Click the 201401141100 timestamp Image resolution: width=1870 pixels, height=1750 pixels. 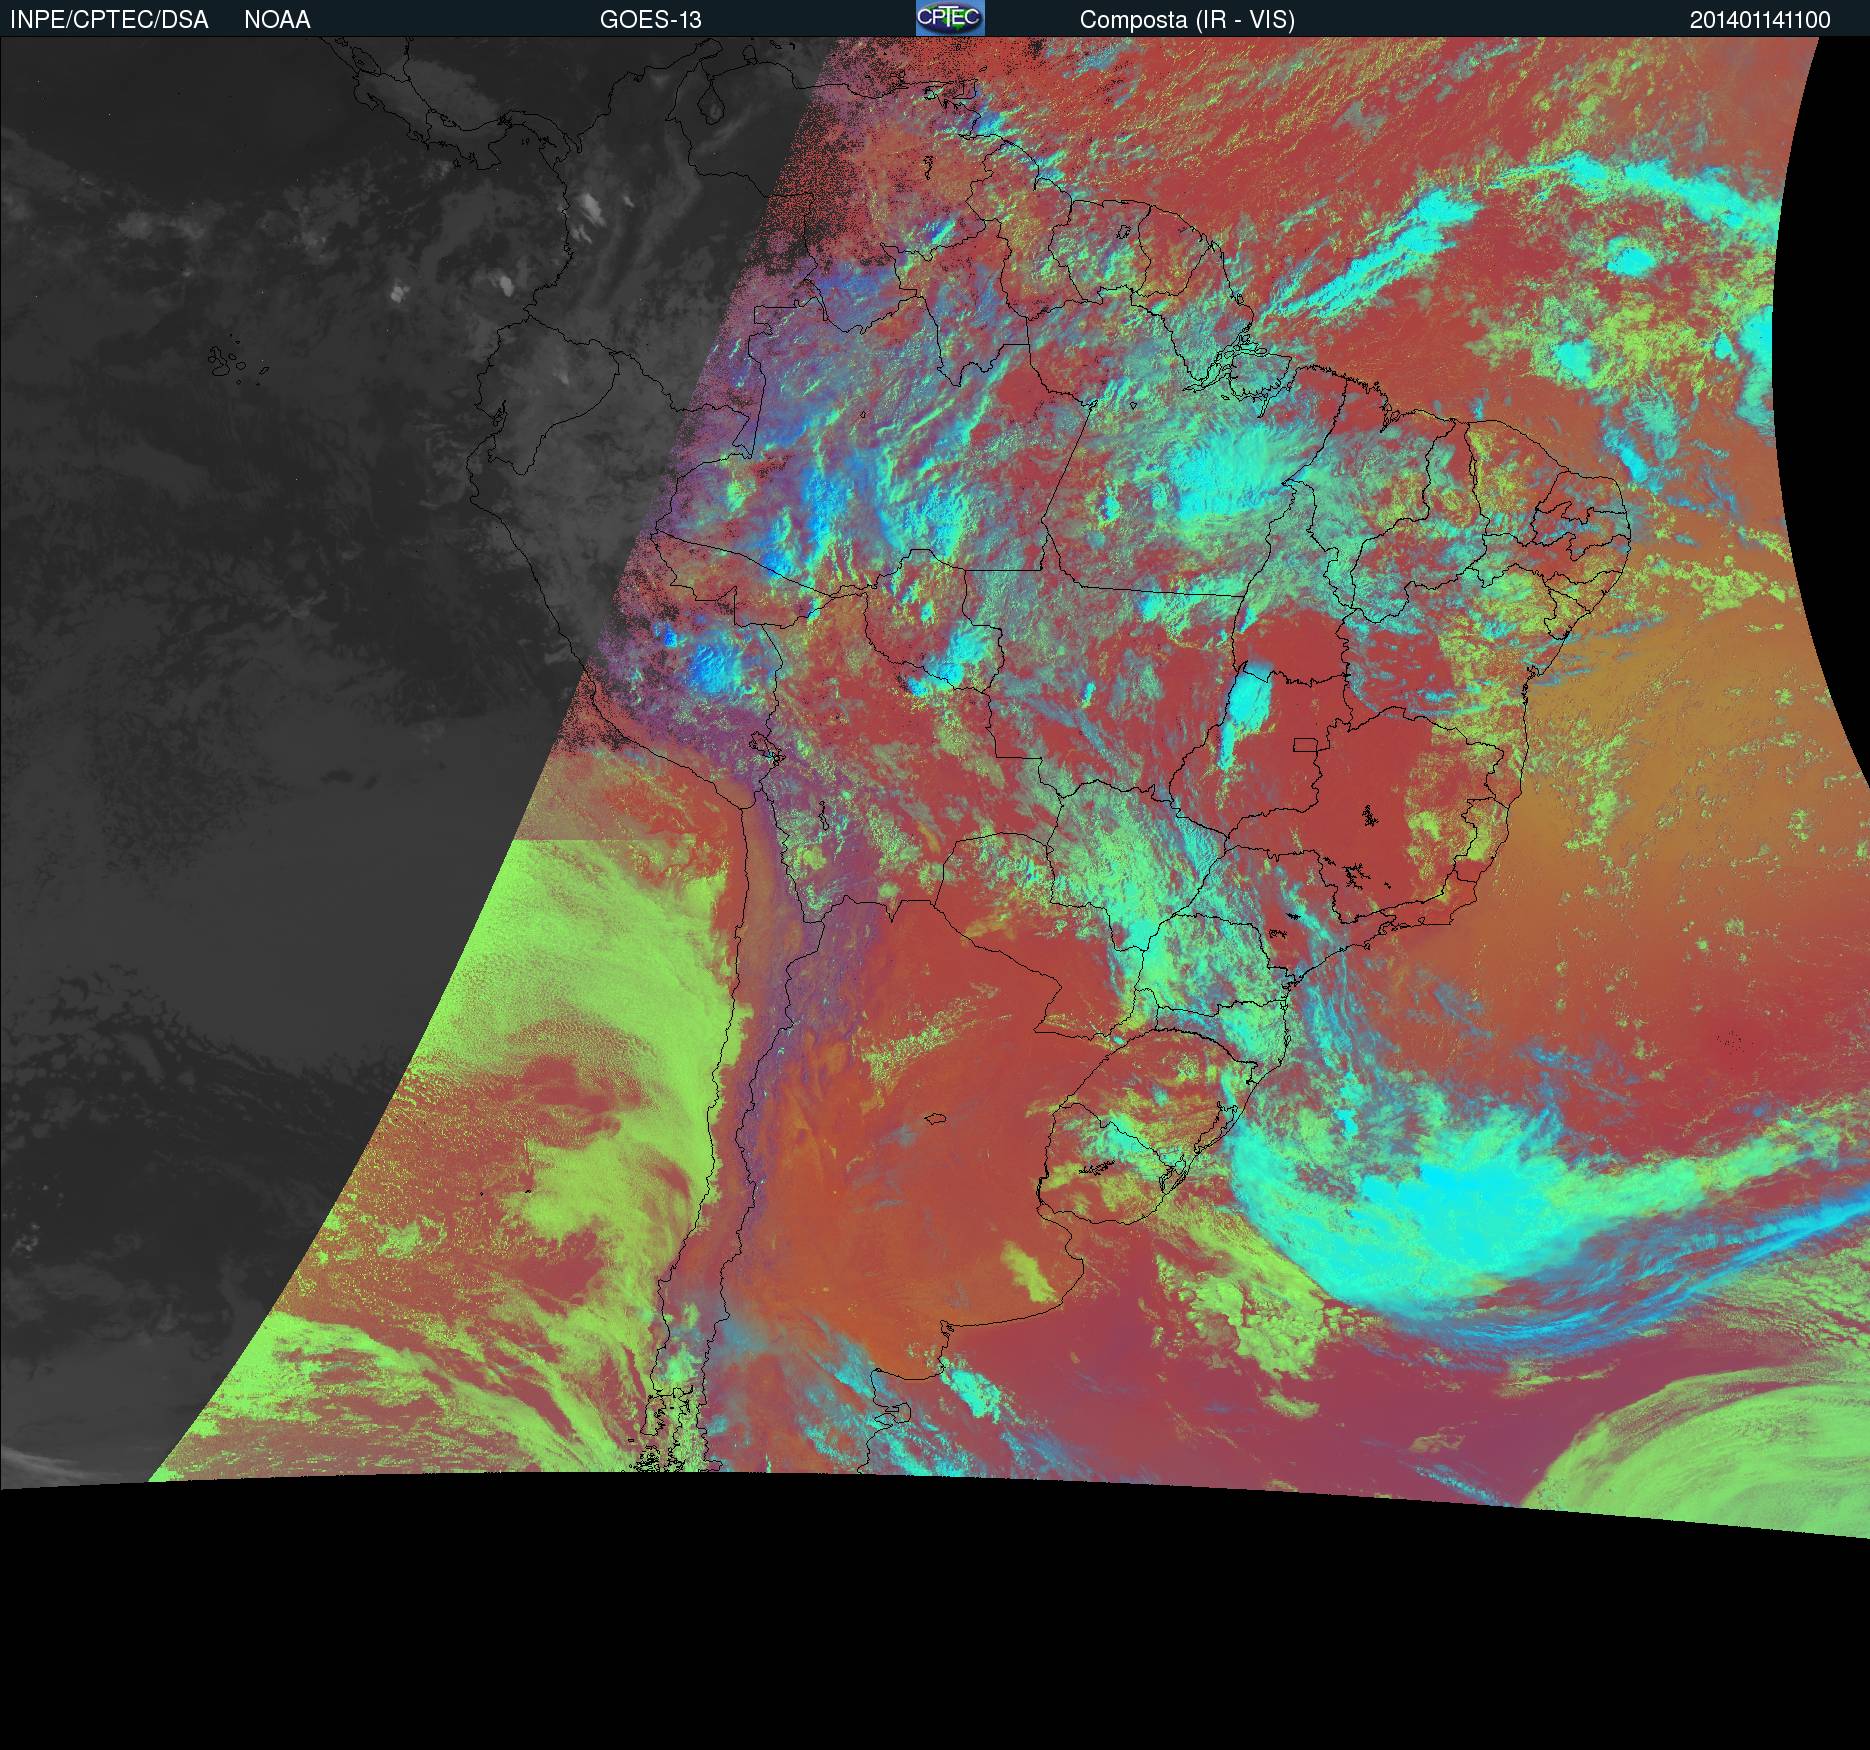point(1760,20)
